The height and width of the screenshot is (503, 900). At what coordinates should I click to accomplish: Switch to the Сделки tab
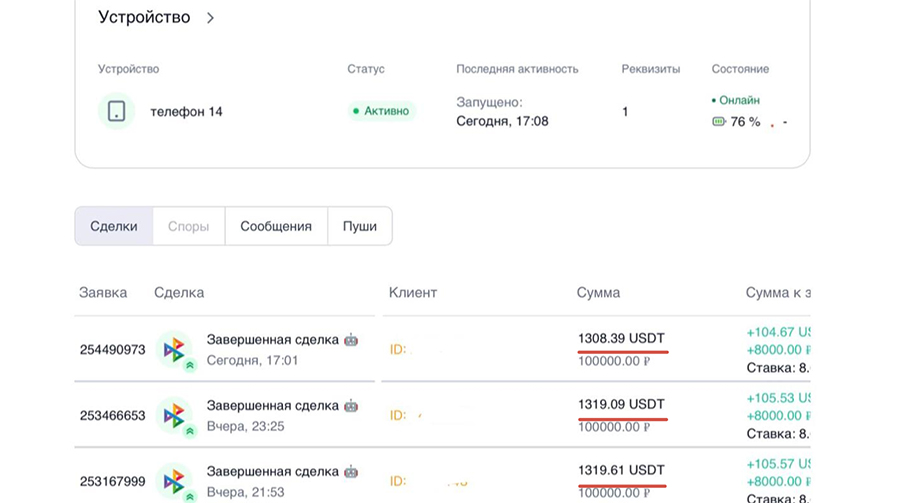click(x=114, y=226)
